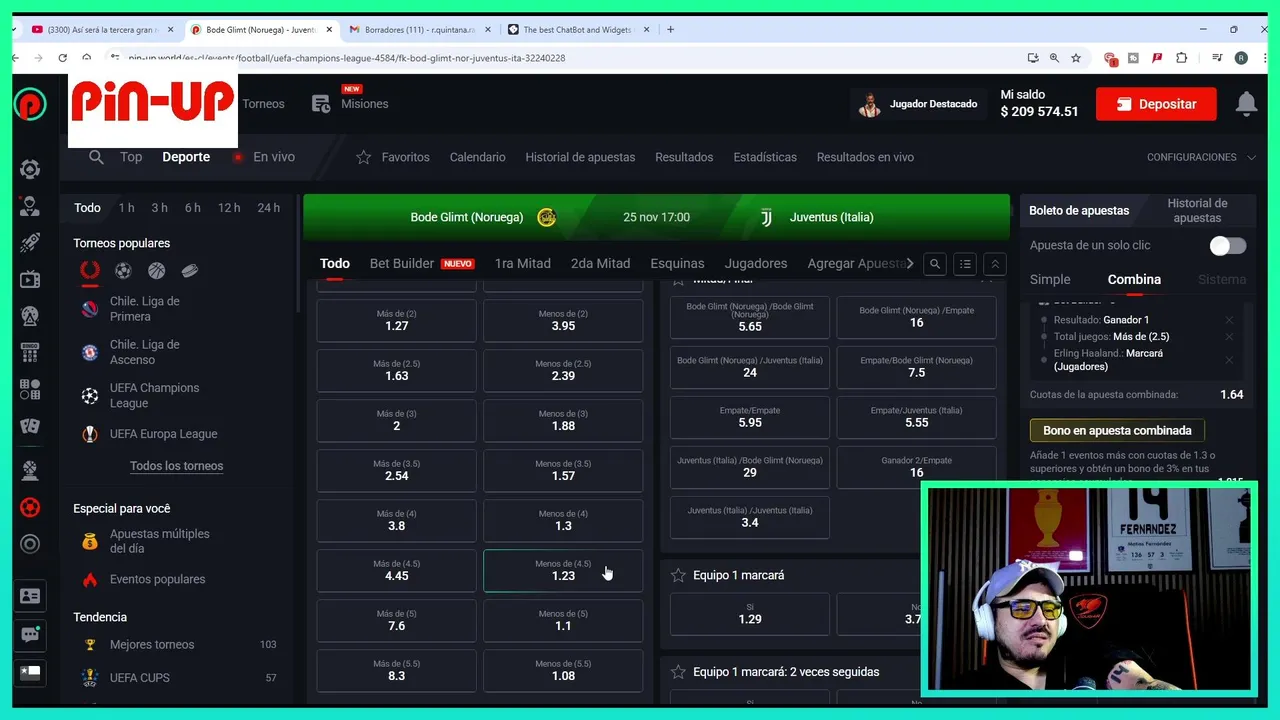Open 'Todos los torneos' link

click(x=176, y=466)
